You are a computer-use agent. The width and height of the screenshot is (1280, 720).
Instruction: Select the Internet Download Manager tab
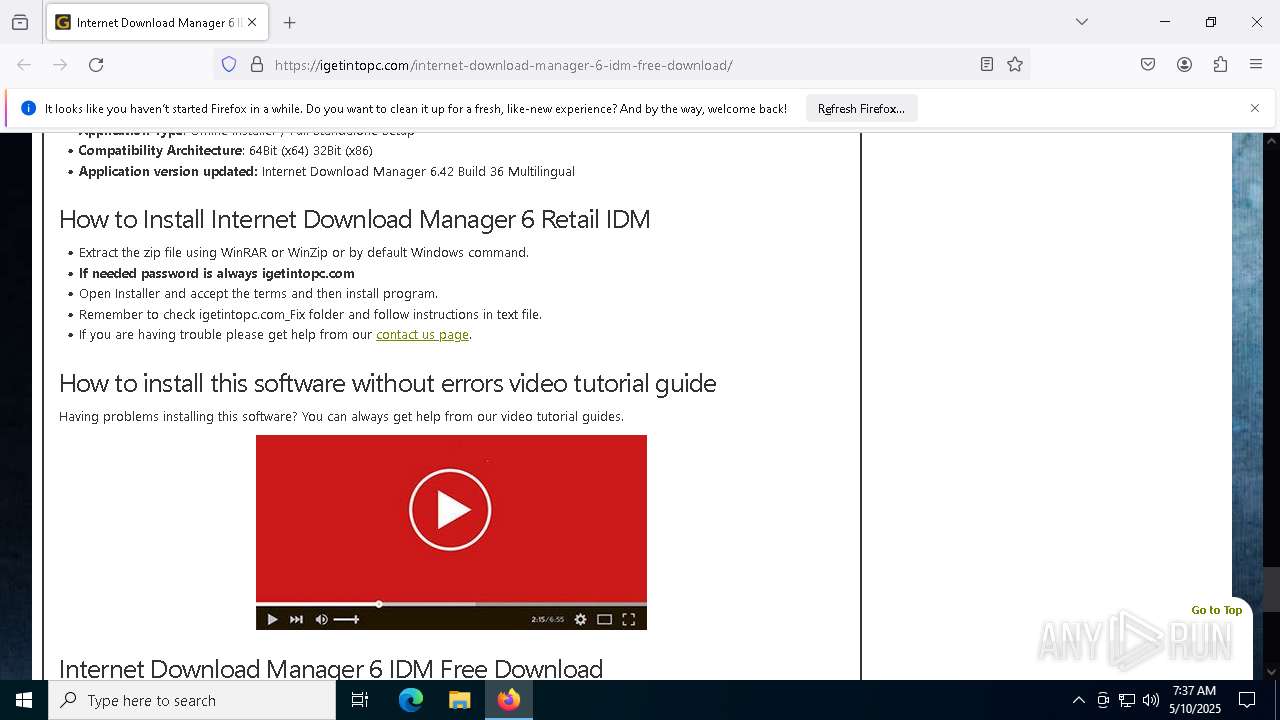point(158,22)
